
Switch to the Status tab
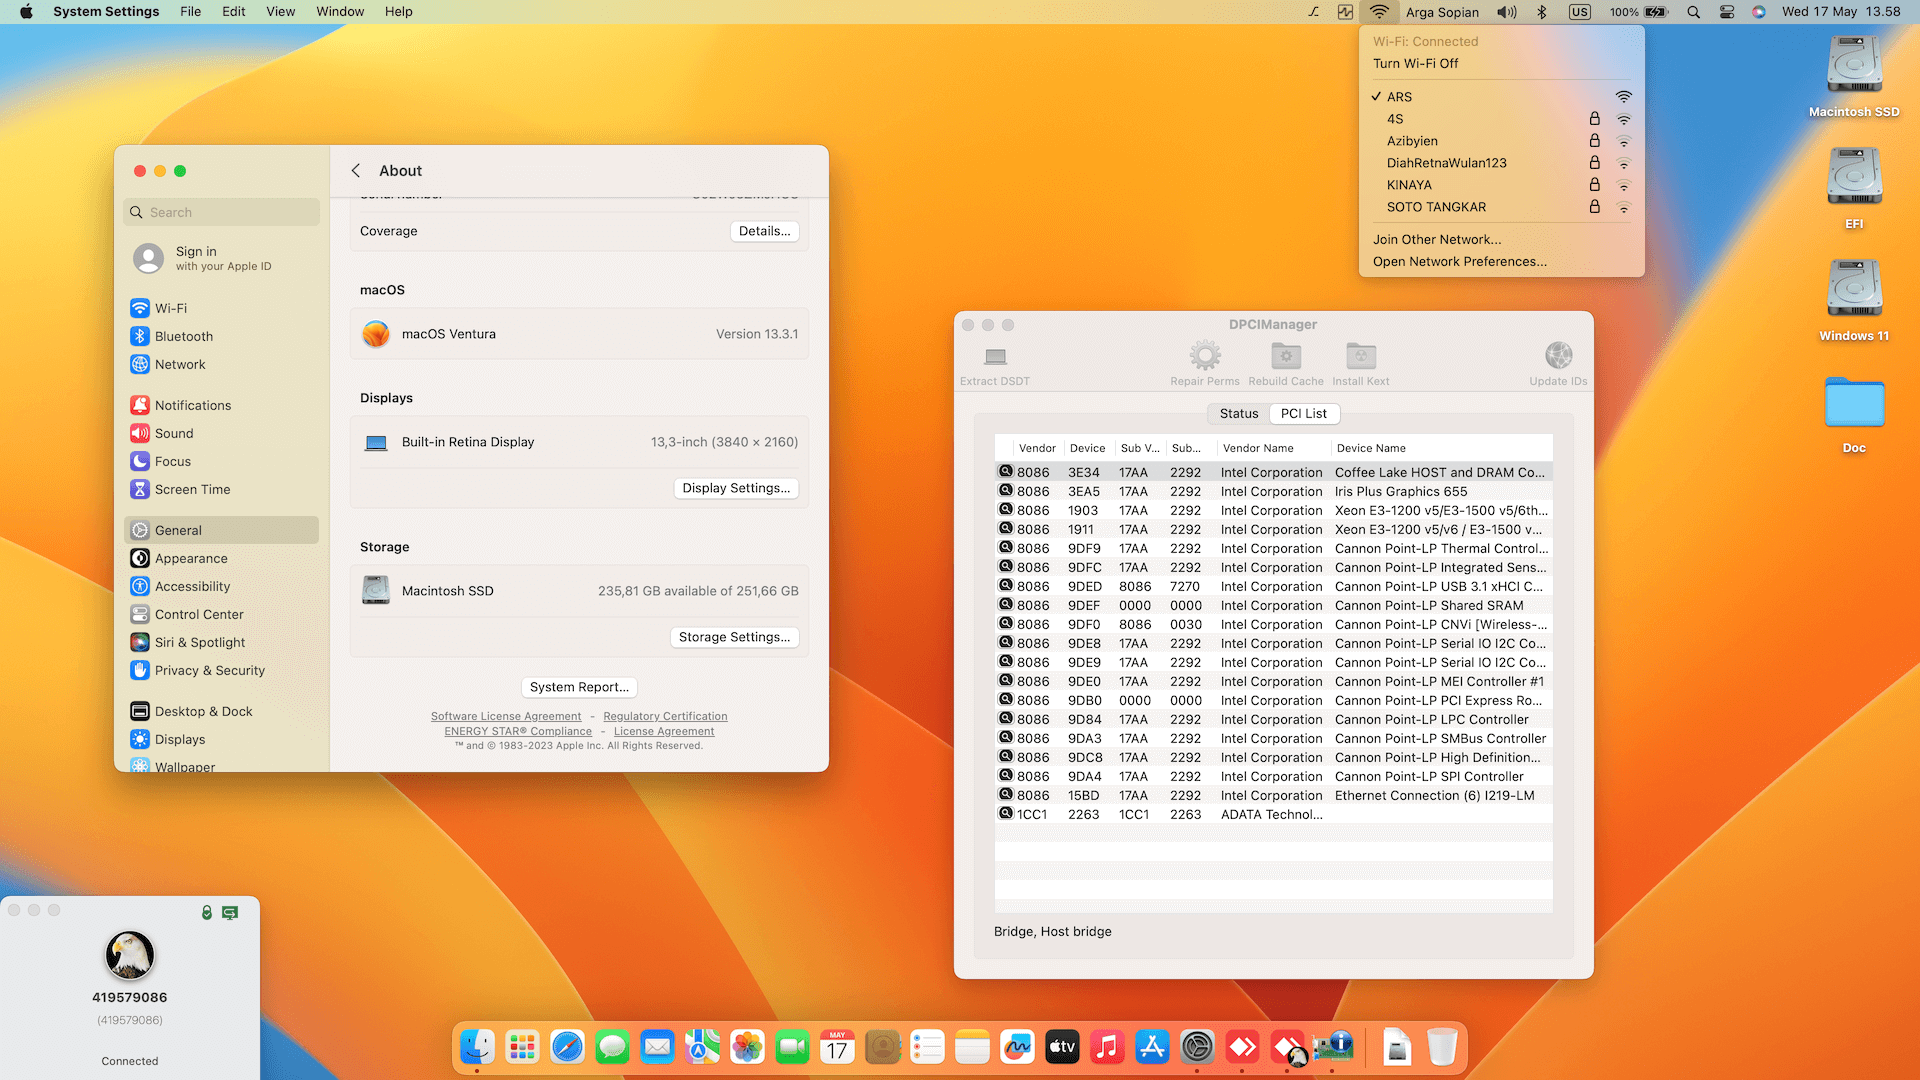1238,414
